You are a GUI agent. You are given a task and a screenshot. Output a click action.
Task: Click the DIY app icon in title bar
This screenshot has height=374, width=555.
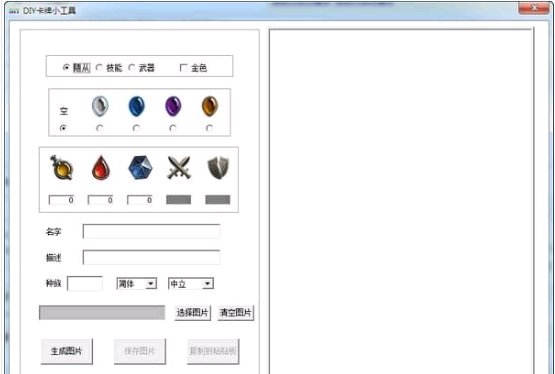pos(14,11)
